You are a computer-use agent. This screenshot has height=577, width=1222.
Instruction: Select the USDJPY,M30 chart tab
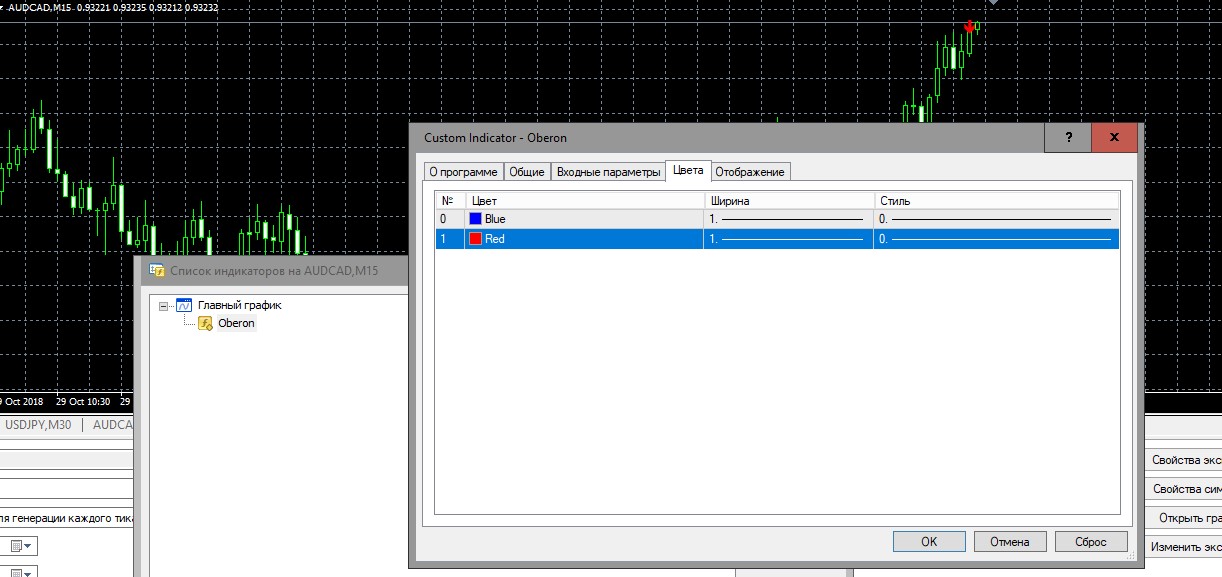38,425
